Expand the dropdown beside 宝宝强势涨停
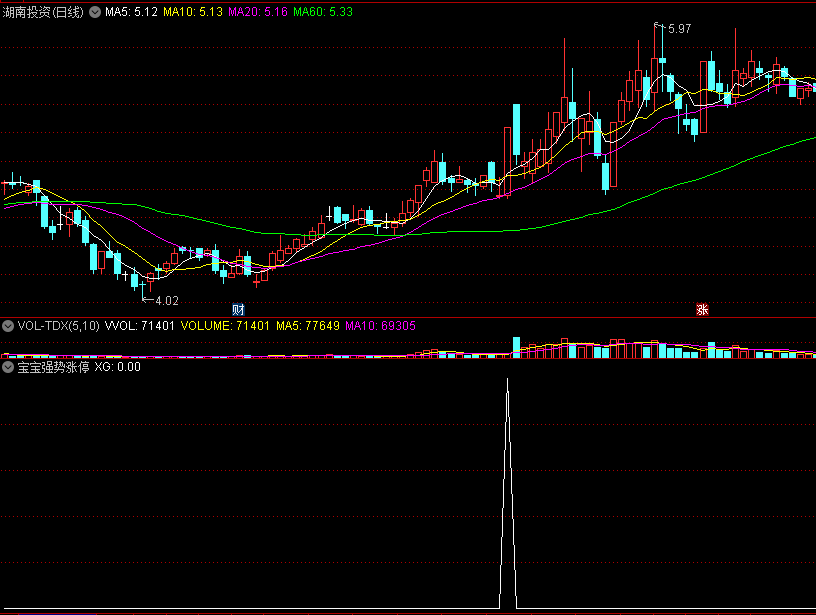The width and height of the screenshot is (816, 615). pos(8,367)
